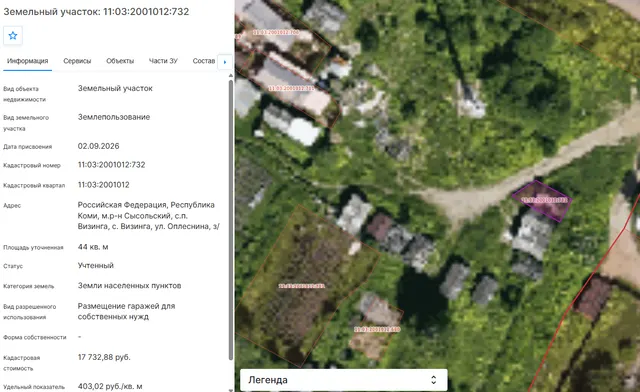The width and height of the screenshot is (640, 392).
Task: Expand the Легенда dropdown
Action: [344, 380]
